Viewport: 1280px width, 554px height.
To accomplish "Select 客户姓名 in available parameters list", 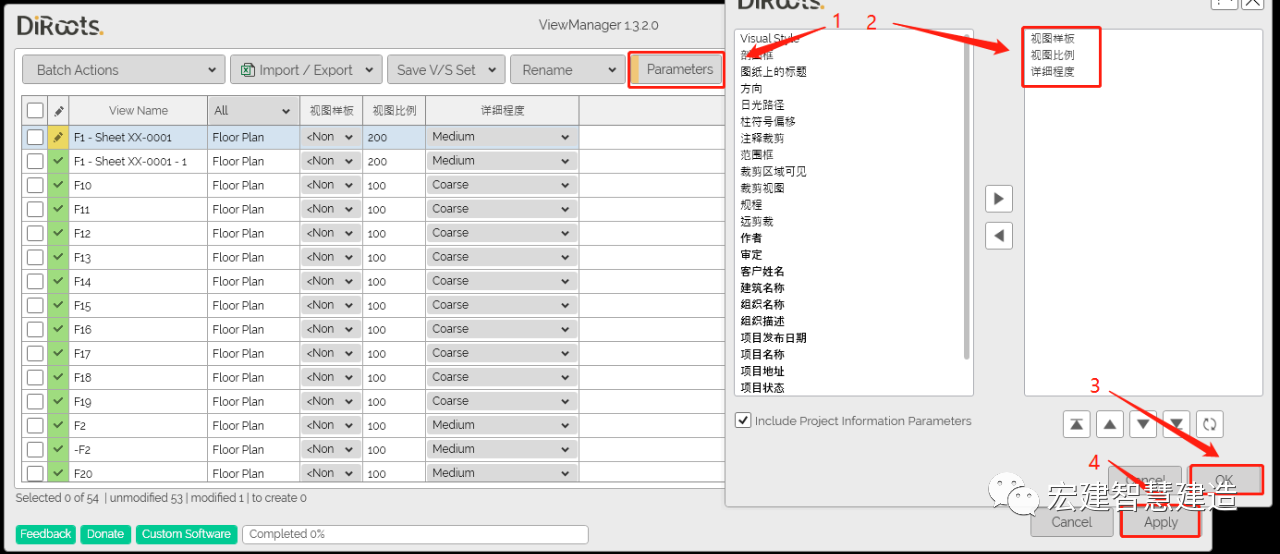I will click(x=762, y=271).
